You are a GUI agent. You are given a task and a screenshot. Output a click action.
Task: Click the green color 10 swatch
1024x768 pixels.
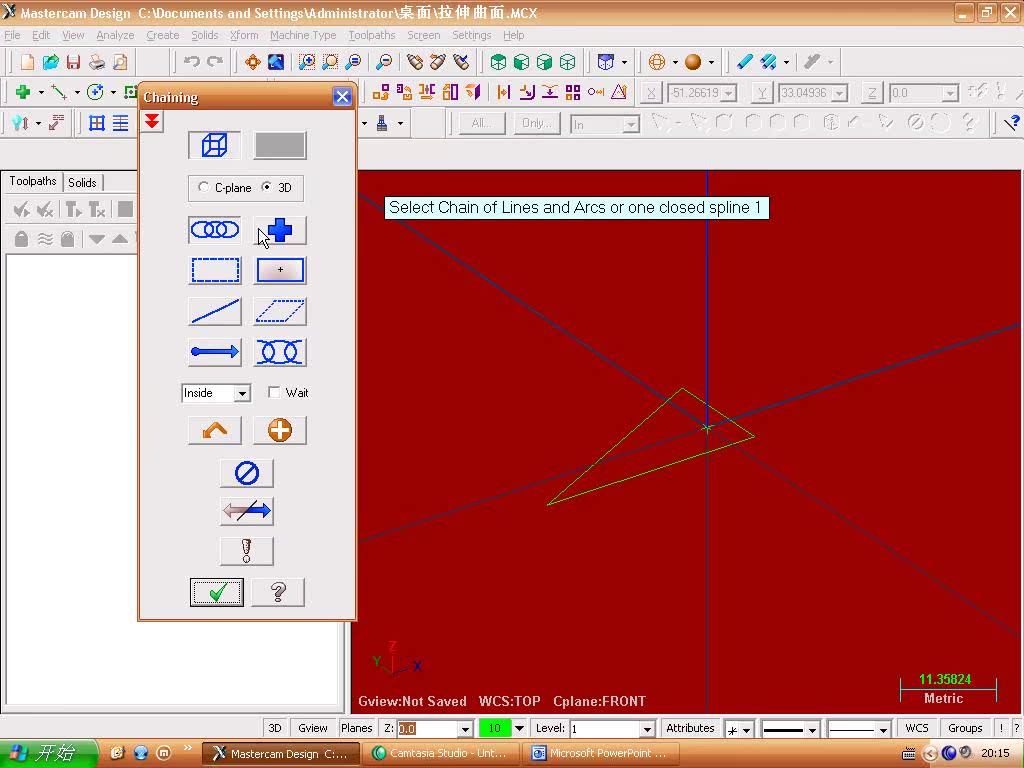tap(494, 728)
